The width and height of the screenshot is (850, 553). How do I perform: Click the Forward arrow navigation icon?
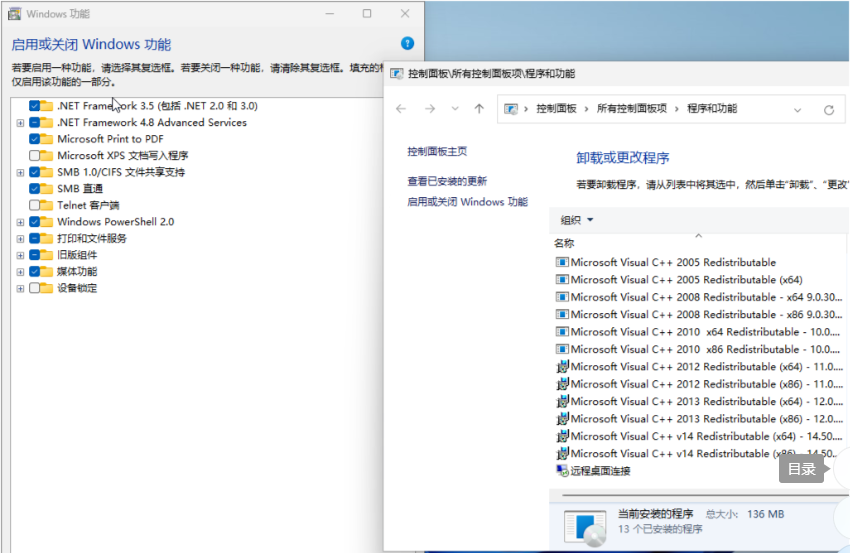[x=430, y=109]
